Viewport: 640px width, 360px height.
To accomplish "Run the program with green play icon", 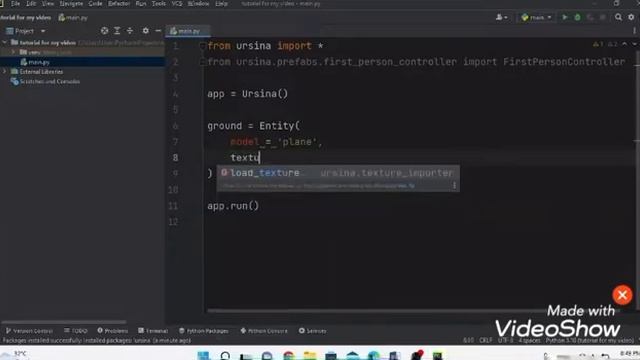I will (565, 18).
